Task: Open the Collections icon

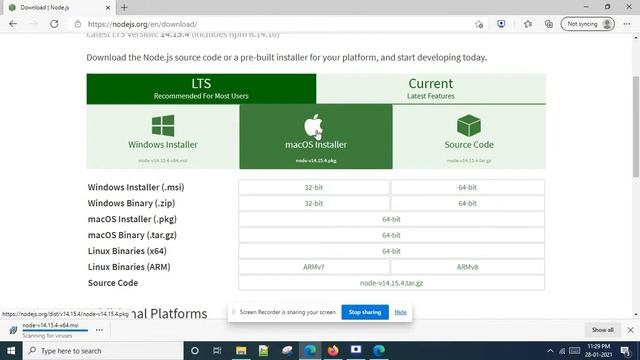Action: click(549, 24)
